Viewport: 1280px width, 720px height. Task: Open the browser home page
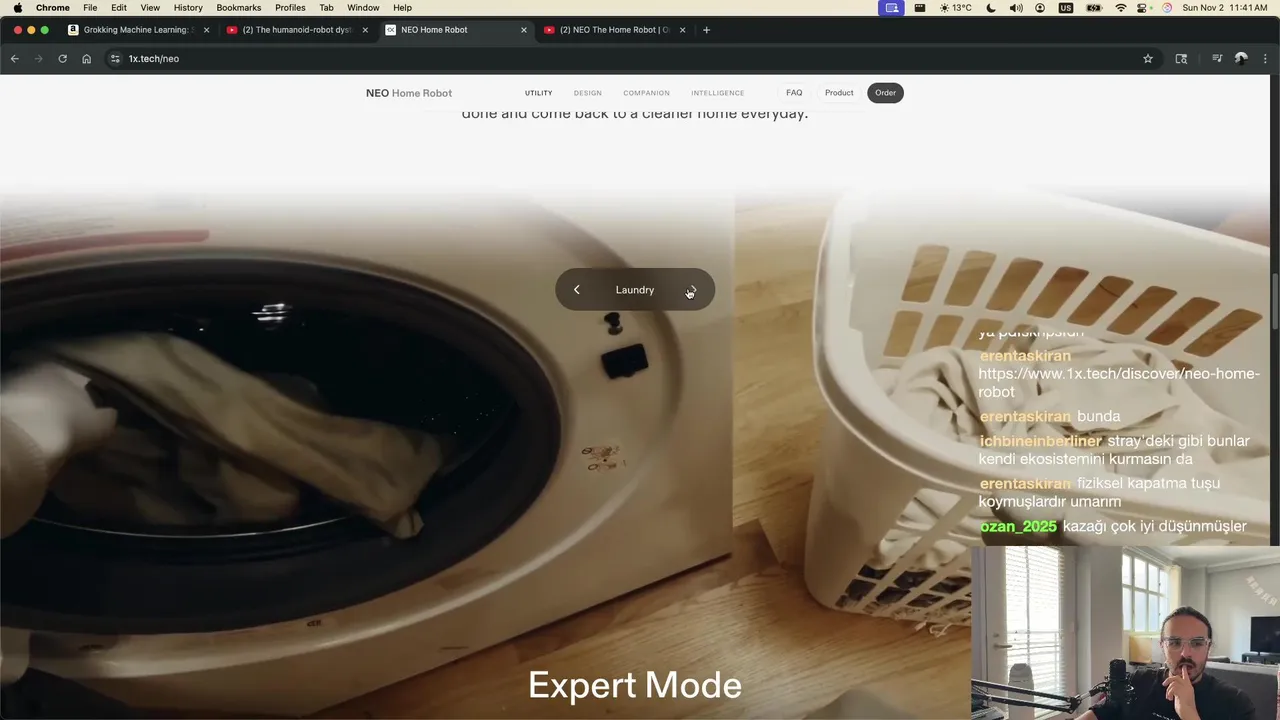(x=86, y=59)
